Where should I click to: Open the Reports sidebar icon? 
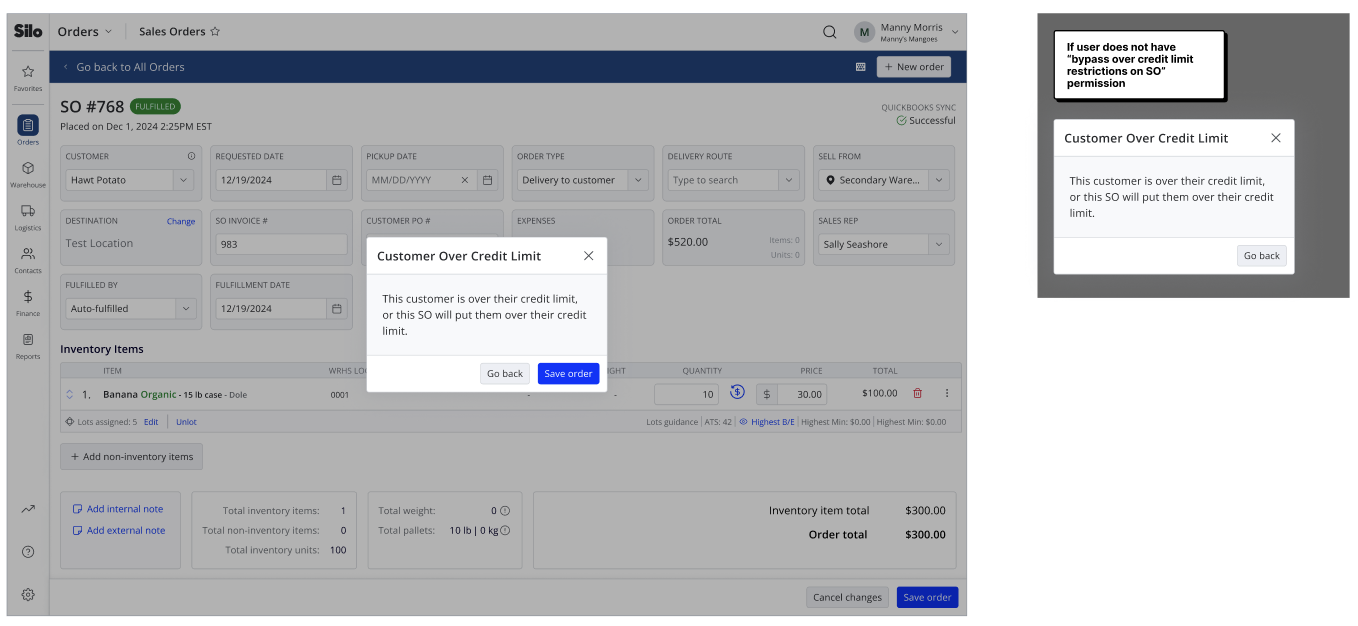click(x=28, y=345)
